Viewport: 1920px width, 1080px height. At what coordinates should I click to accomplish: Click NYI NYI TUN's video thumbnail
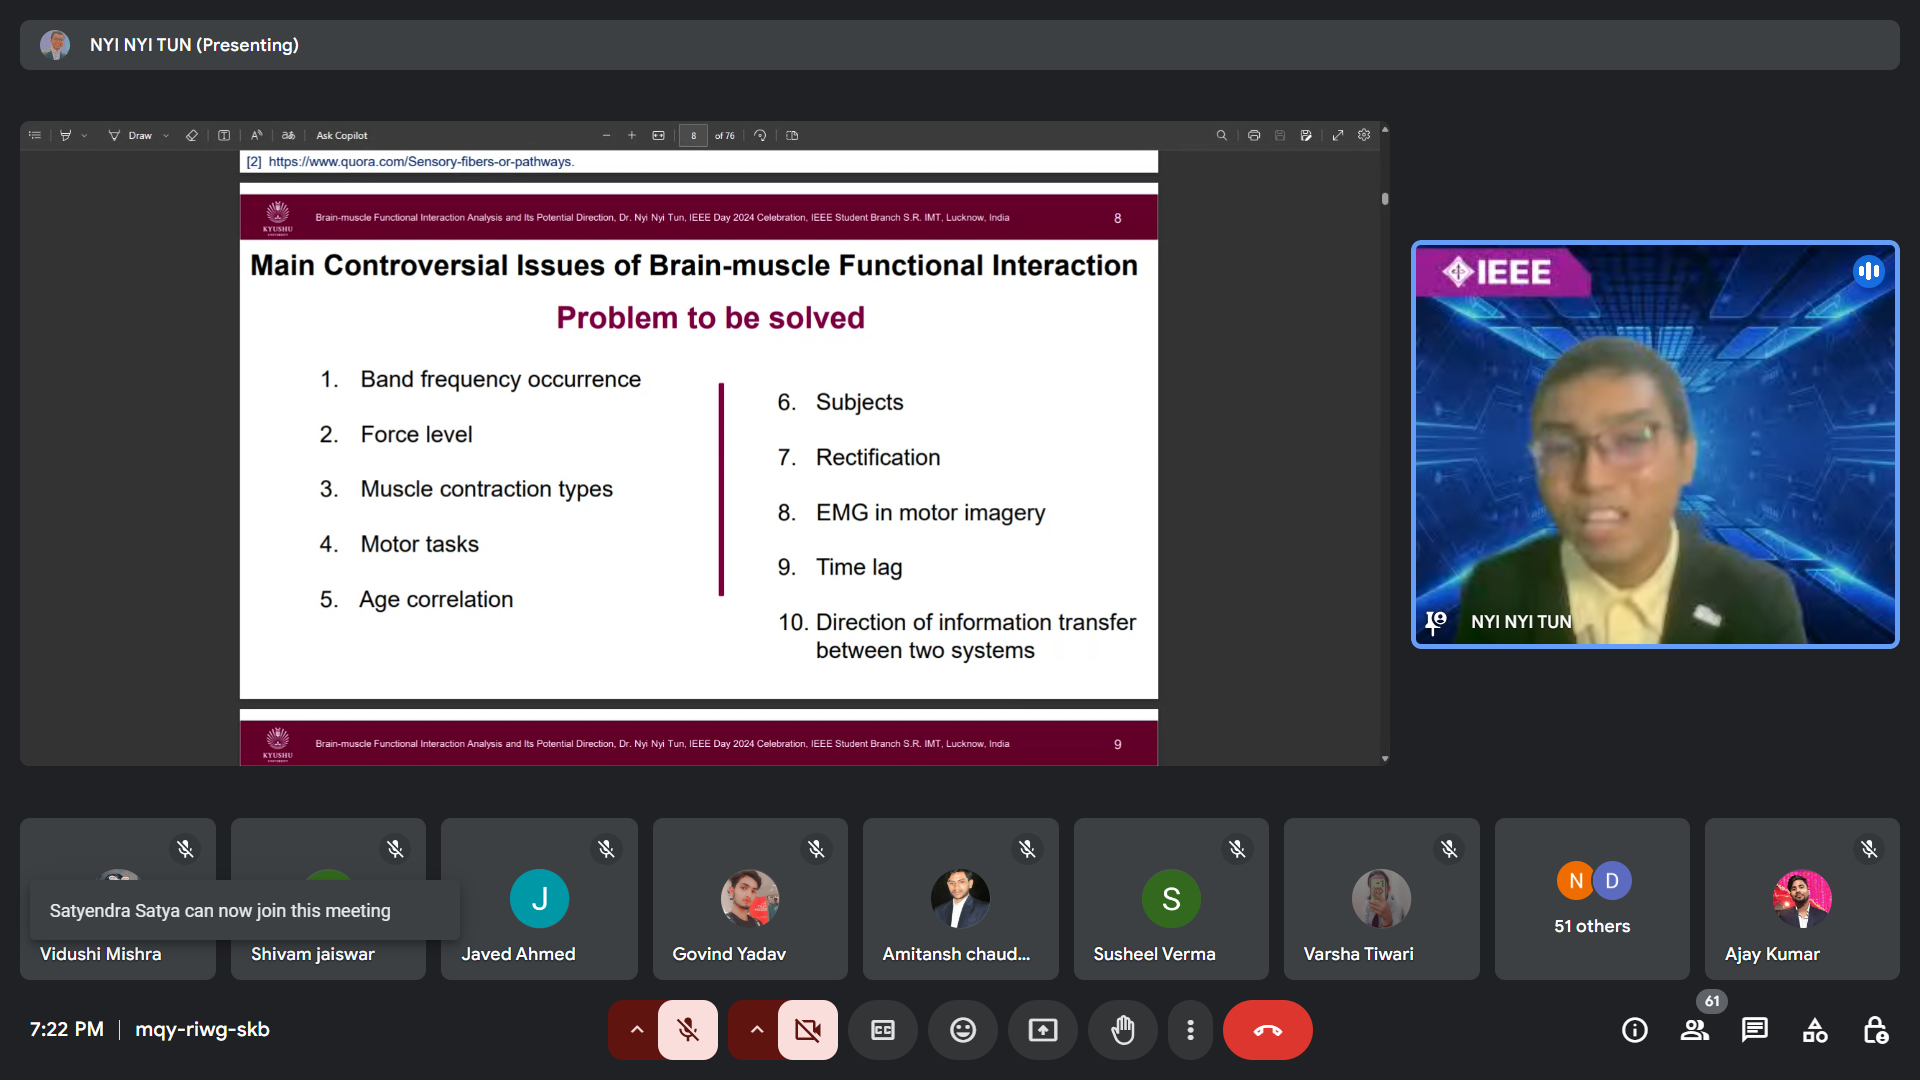coord(1654,445)
